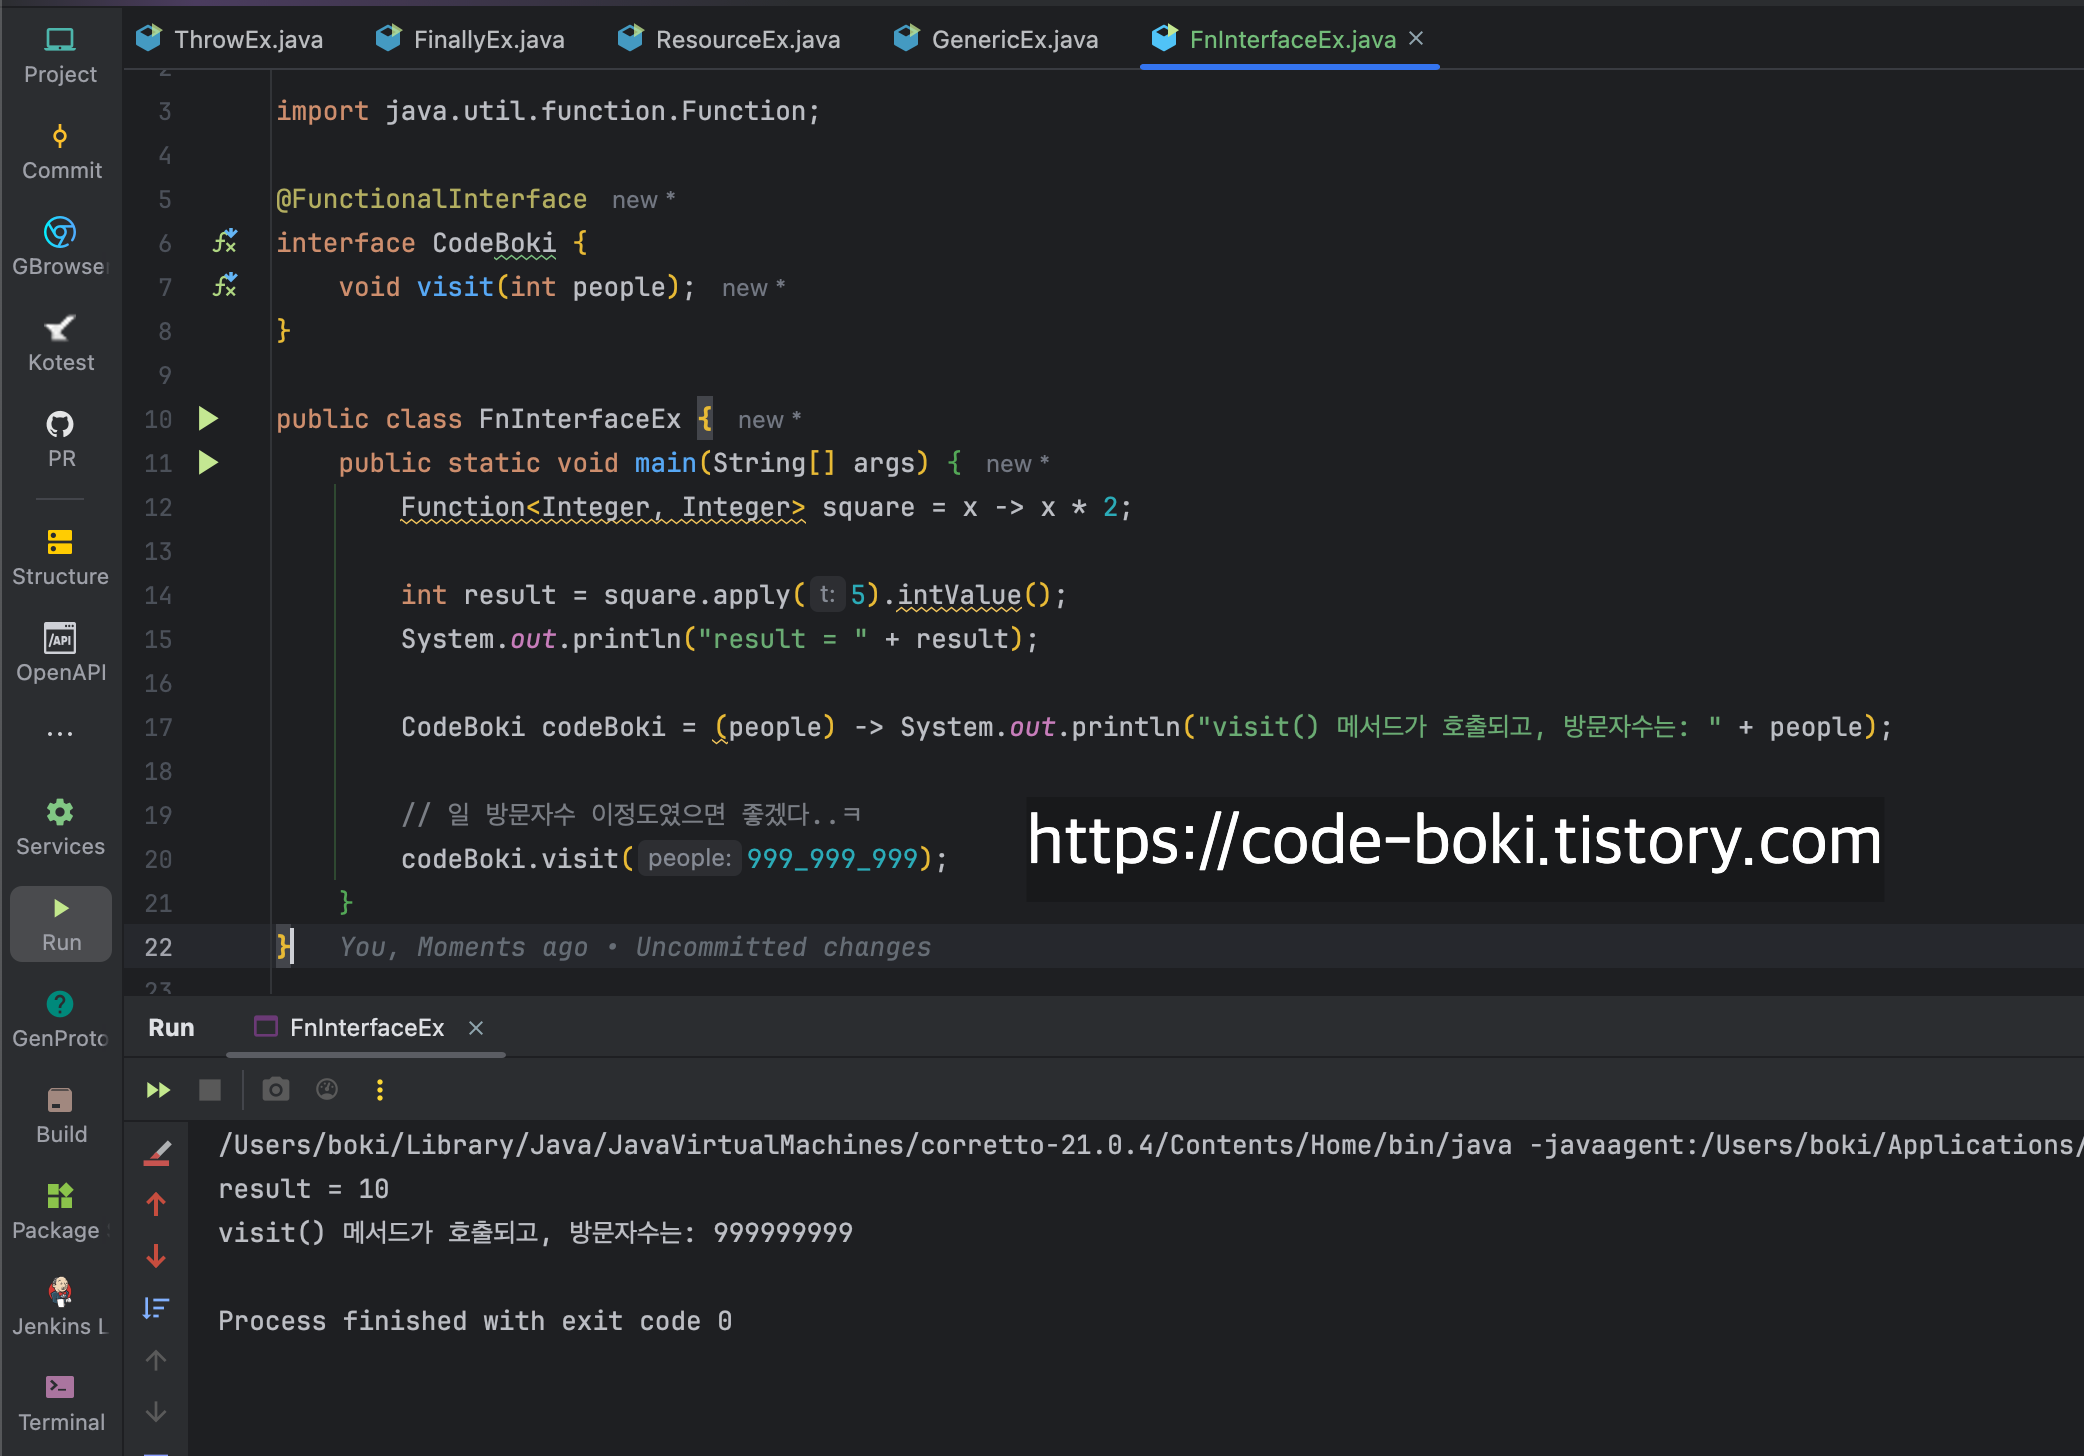This screenshot has height=1456, width=2084.
Task: Open the Terminal tool window
Action: pyautogui.click(x=60, y=1402)
